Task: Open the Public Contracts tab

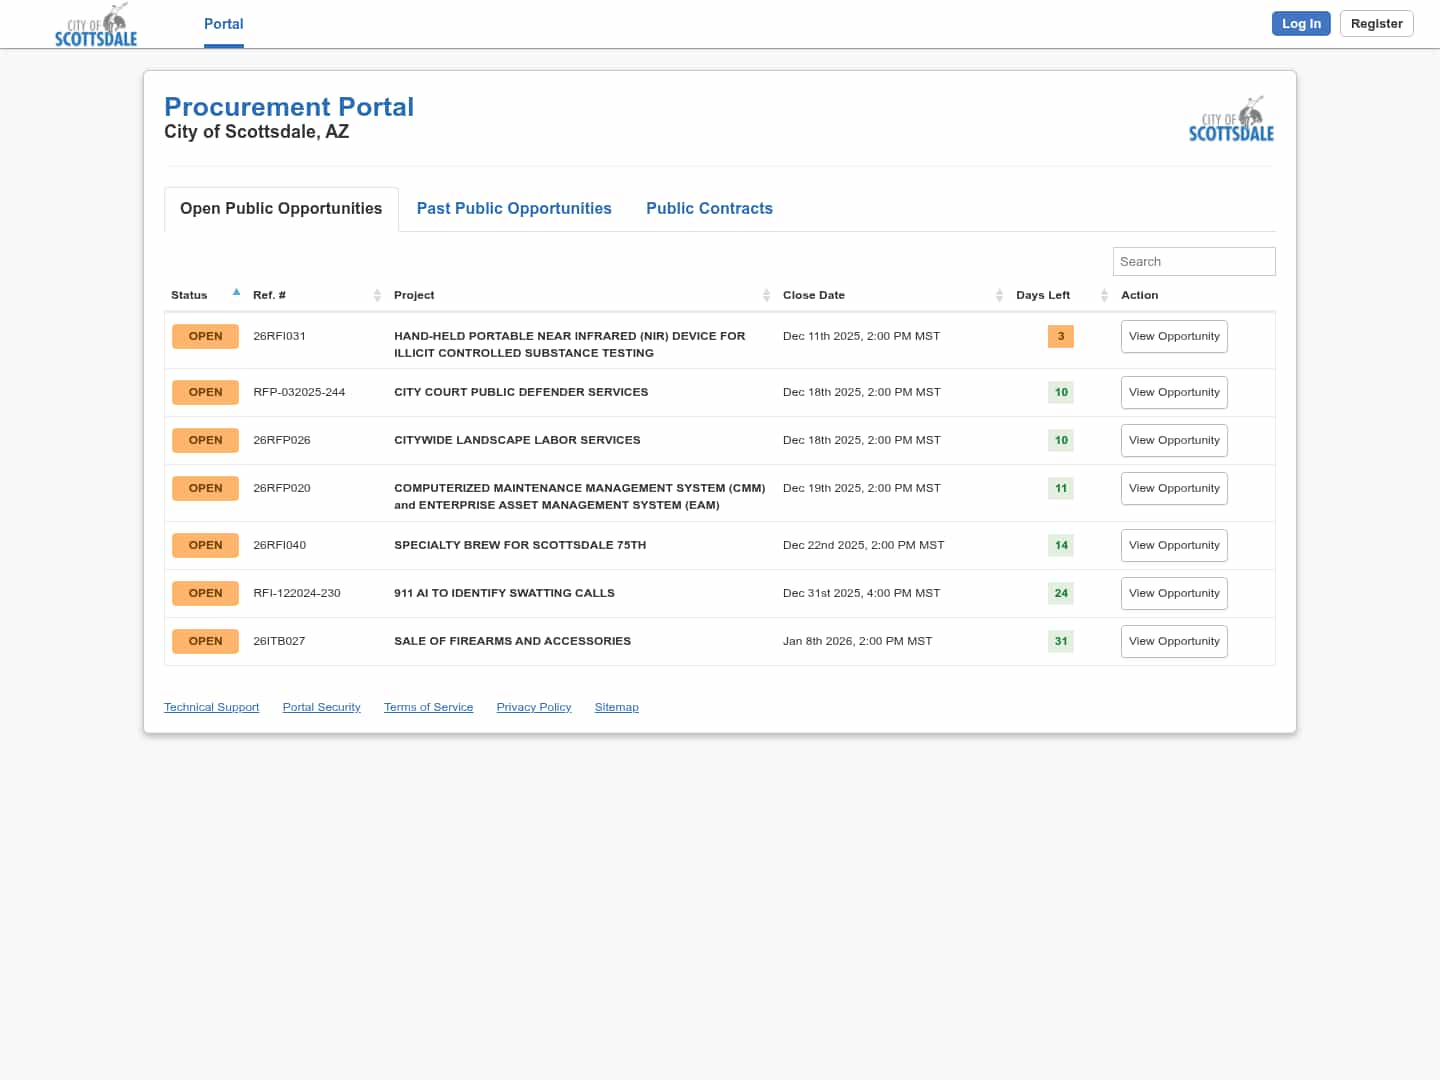Action: [709, 209]
